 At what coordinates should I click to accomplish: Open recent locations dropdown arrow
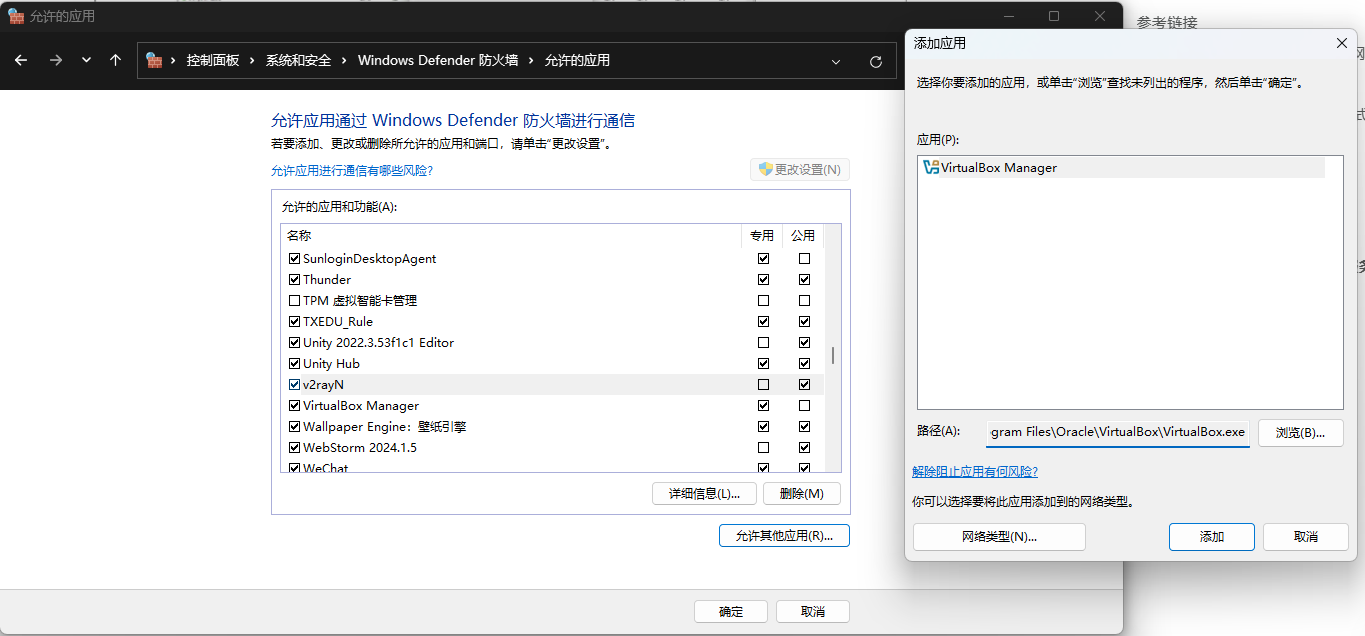(x=86, y=60)
